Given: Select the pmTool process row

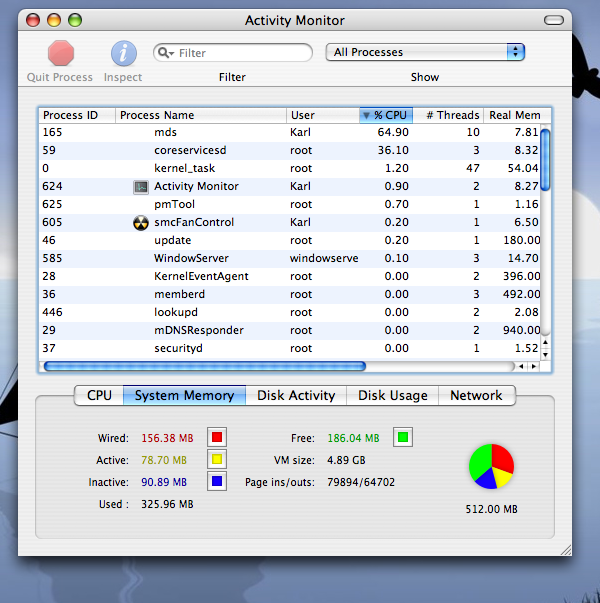Looking at the screenshot, I should (x=290, y=205).
